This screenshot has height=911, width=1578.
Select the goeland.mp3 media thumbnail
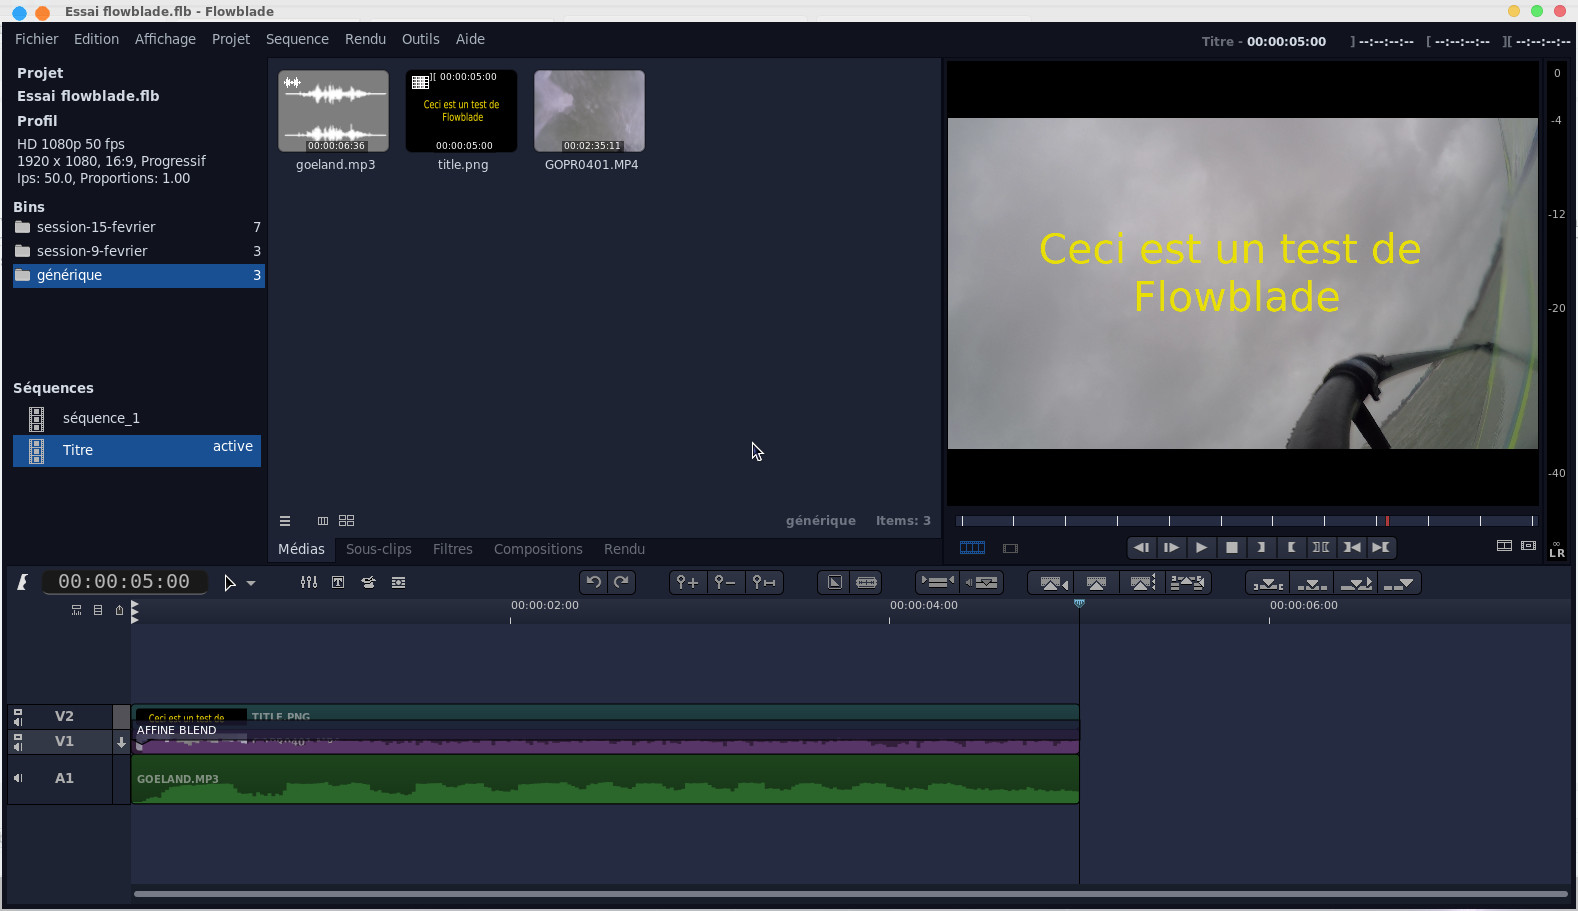(334, 111)
